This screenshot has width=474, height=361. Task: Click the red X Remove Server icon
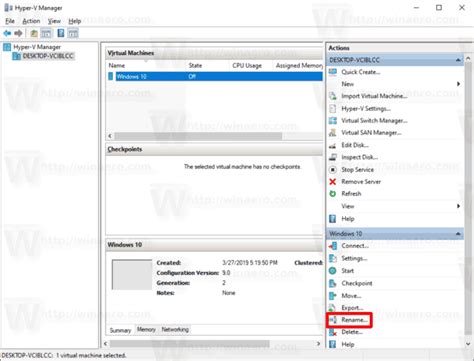pyautogui.click(x=333, y=182)
